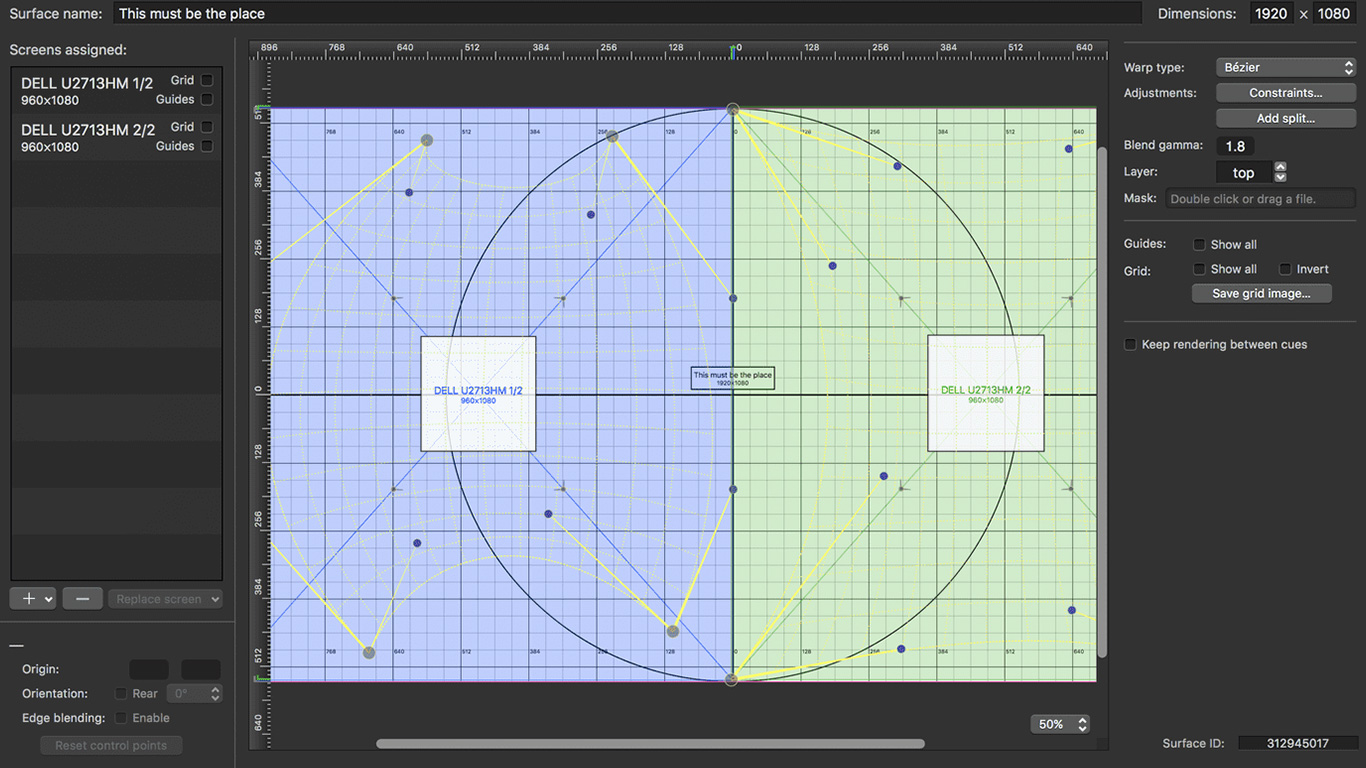
Task: Select DELL U2713HM 2/2 in screens list
Action: [88, 137]
